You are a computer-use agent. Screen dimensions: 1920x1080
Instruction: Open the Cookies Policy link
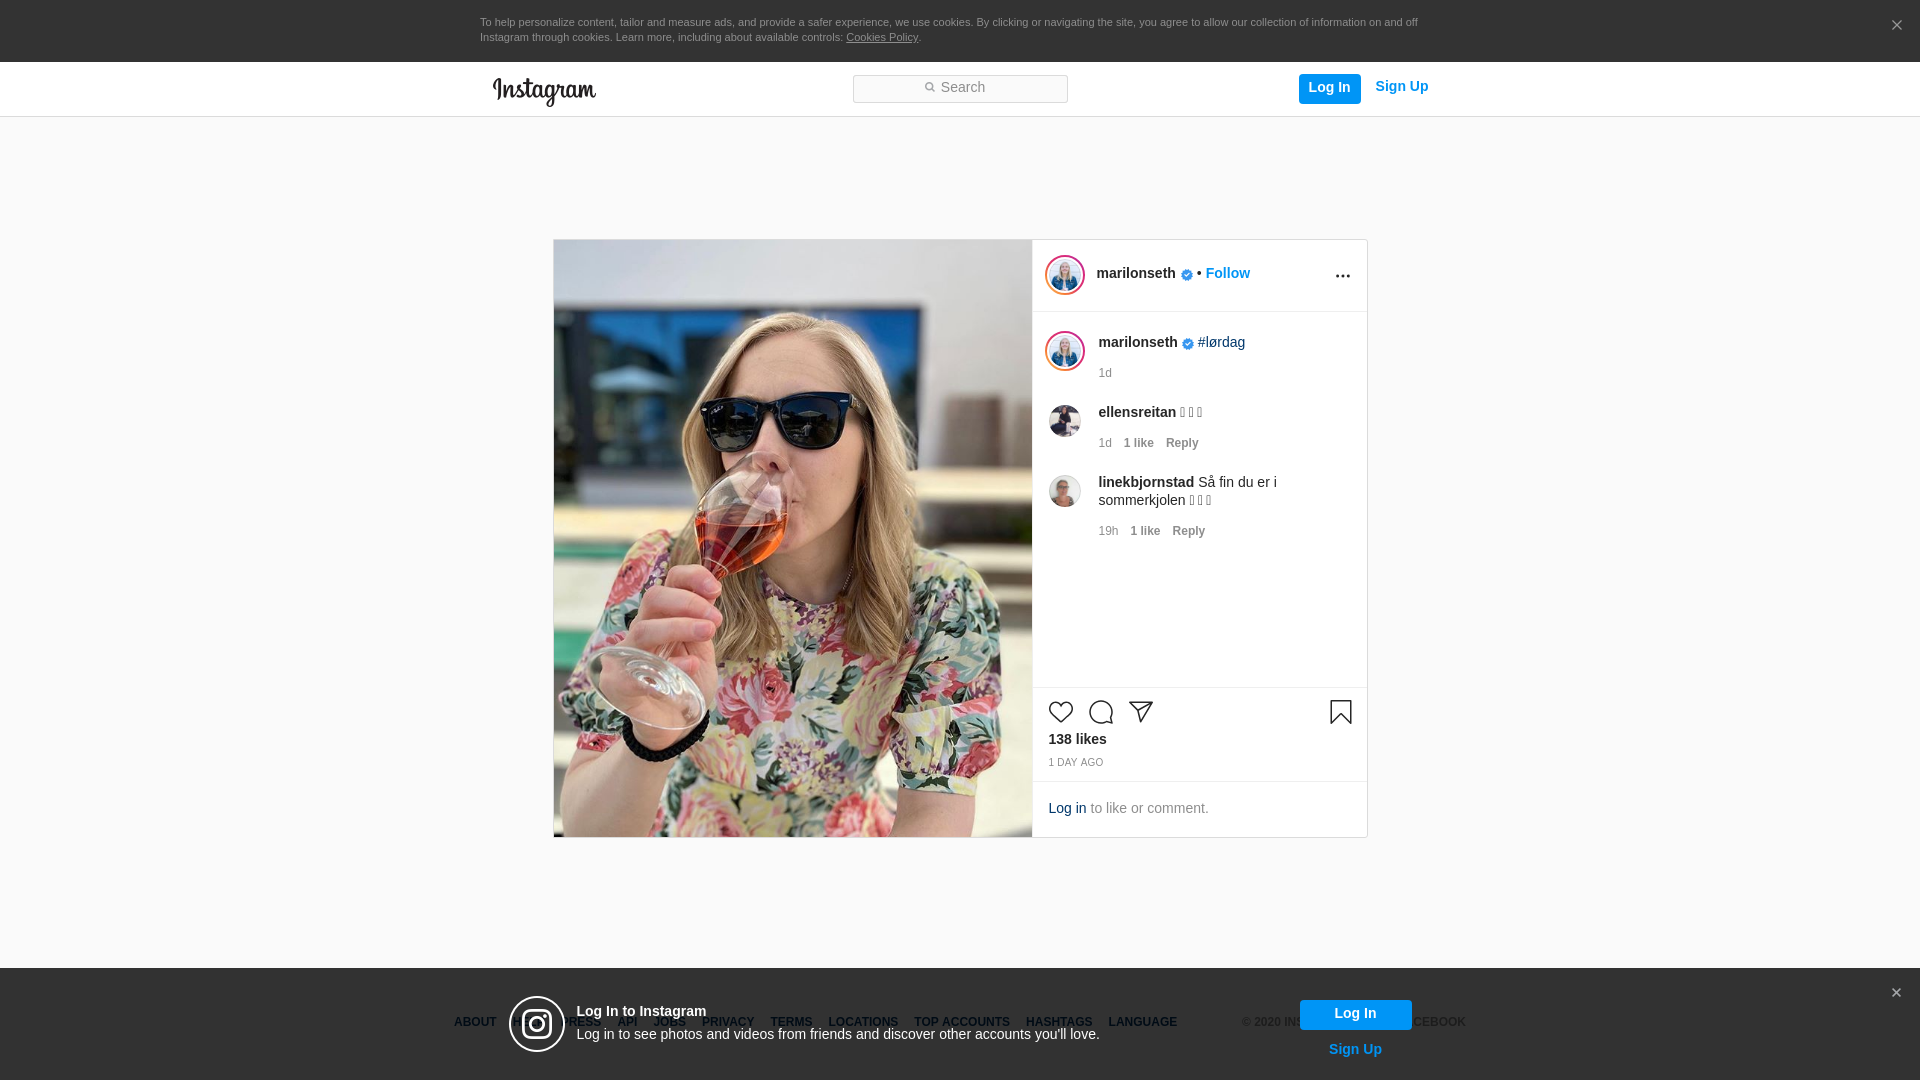click(x=881, y=37)
